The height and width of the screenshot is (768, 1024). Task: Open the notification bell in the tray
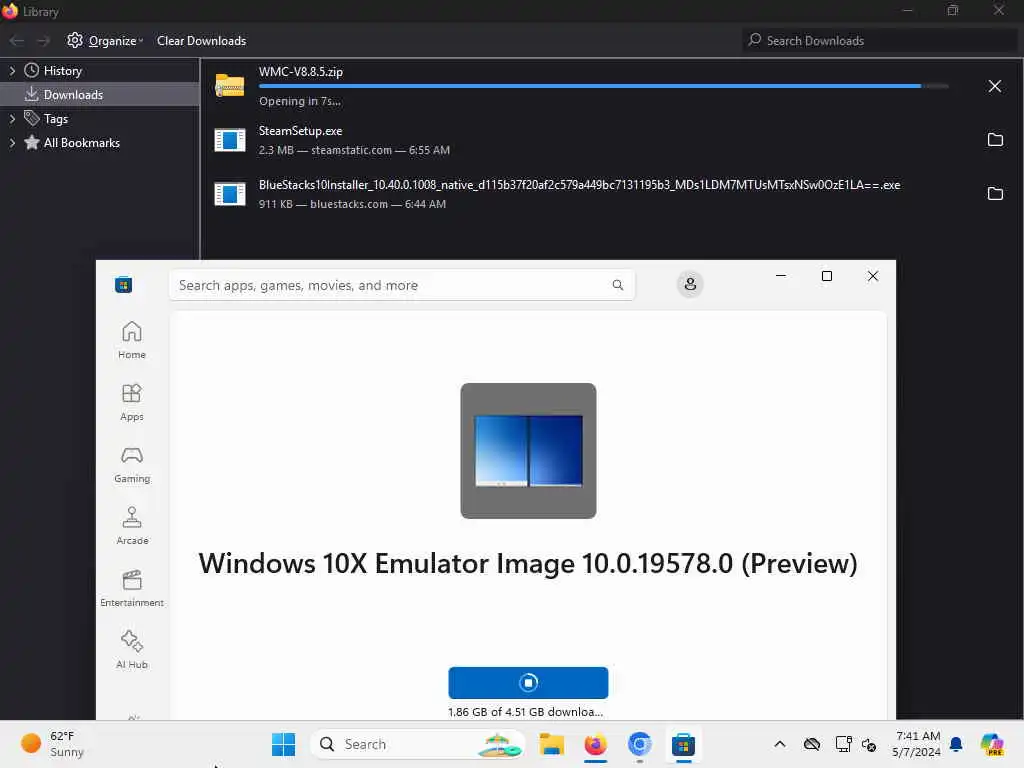tap(956, 744)
